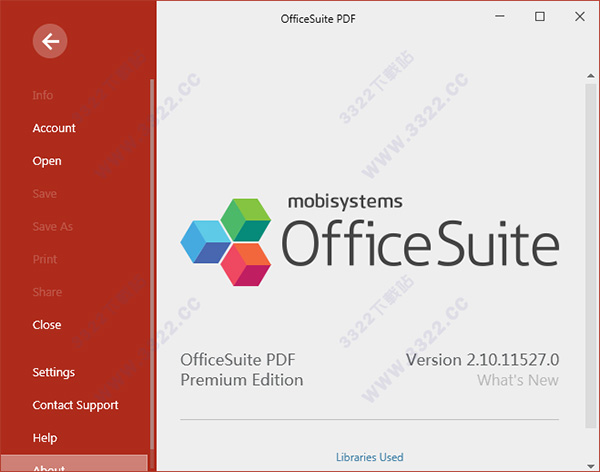Click the mobisystems brand text
The image size is (600, 472).
pos(345,202)
